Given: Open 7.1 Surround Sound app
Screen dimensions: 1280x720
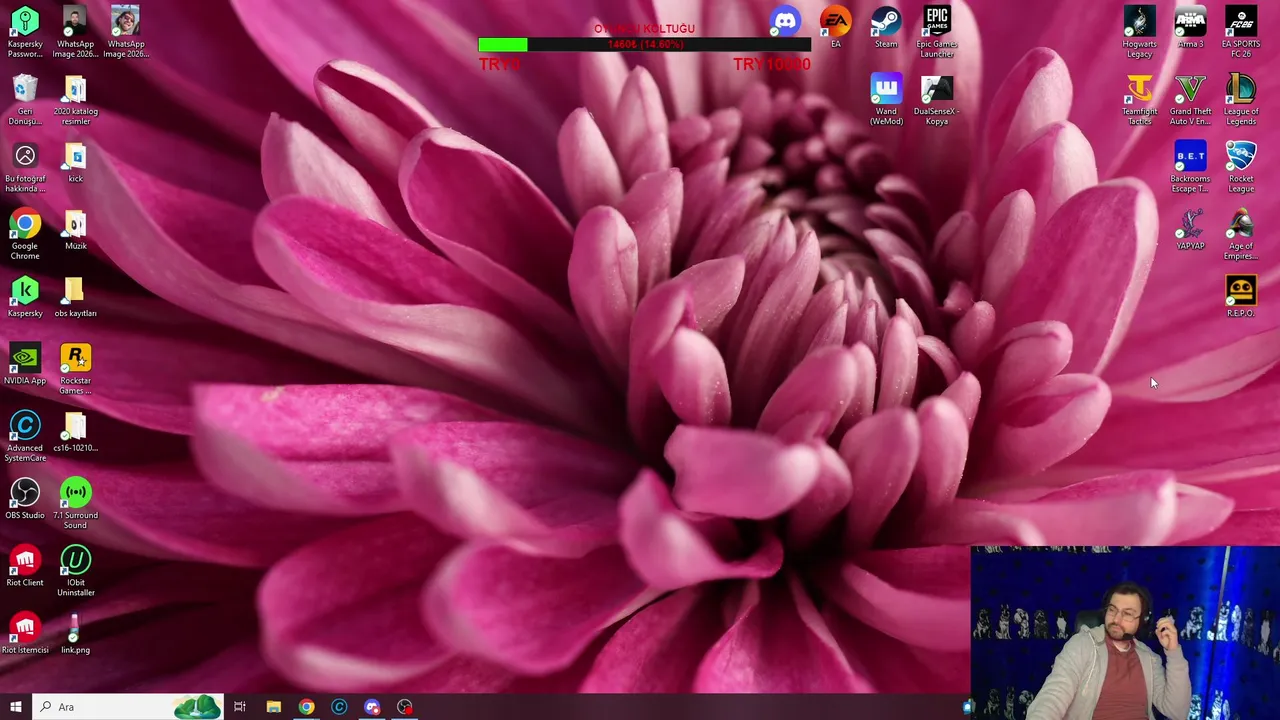Looking at the screenshot, I should [x=75, y=503].
